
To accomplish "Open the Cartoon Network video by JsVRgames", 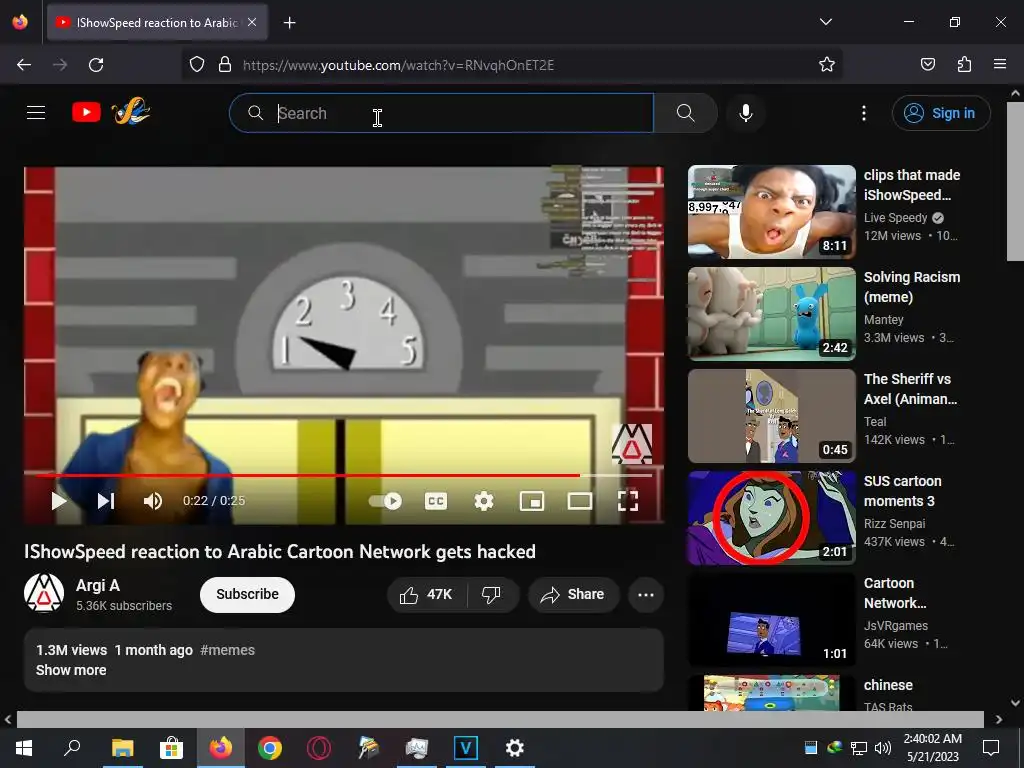I will pyautogui.click(x=771, y=620).
